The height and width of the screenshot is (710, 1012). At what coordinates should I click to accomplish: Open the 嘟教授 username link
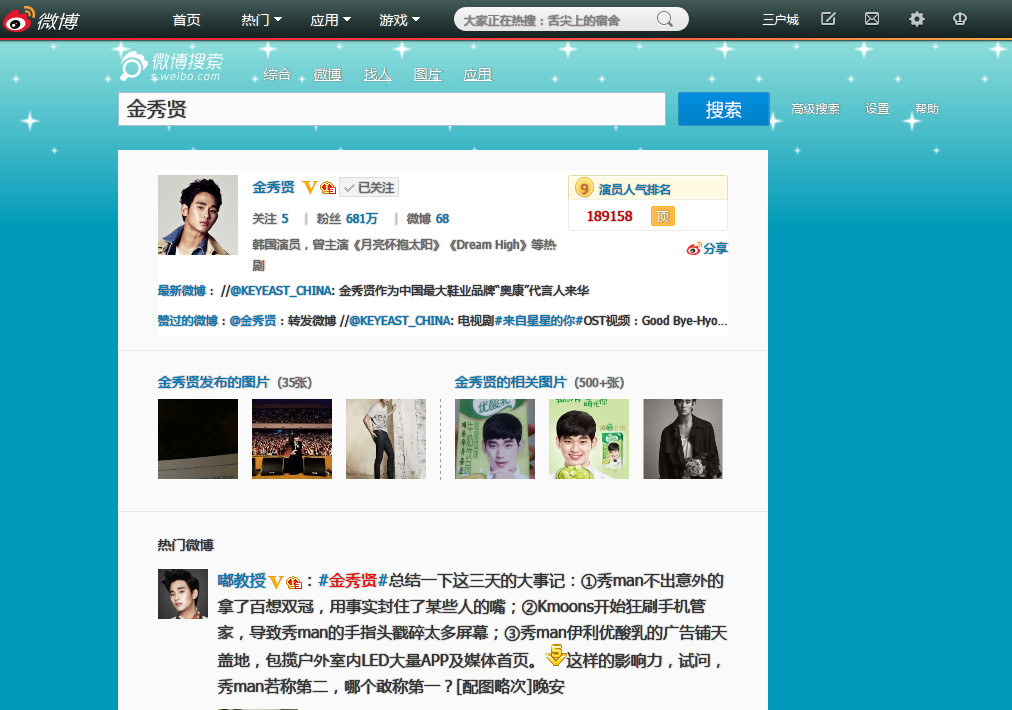click(x=241, y=581)
